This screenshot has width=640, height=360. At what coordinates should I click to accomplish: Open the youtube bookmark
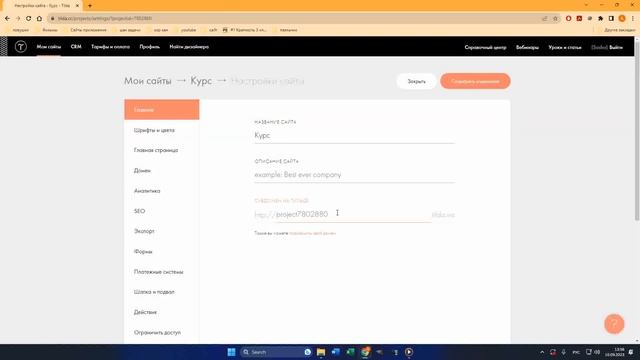[188, 30]
